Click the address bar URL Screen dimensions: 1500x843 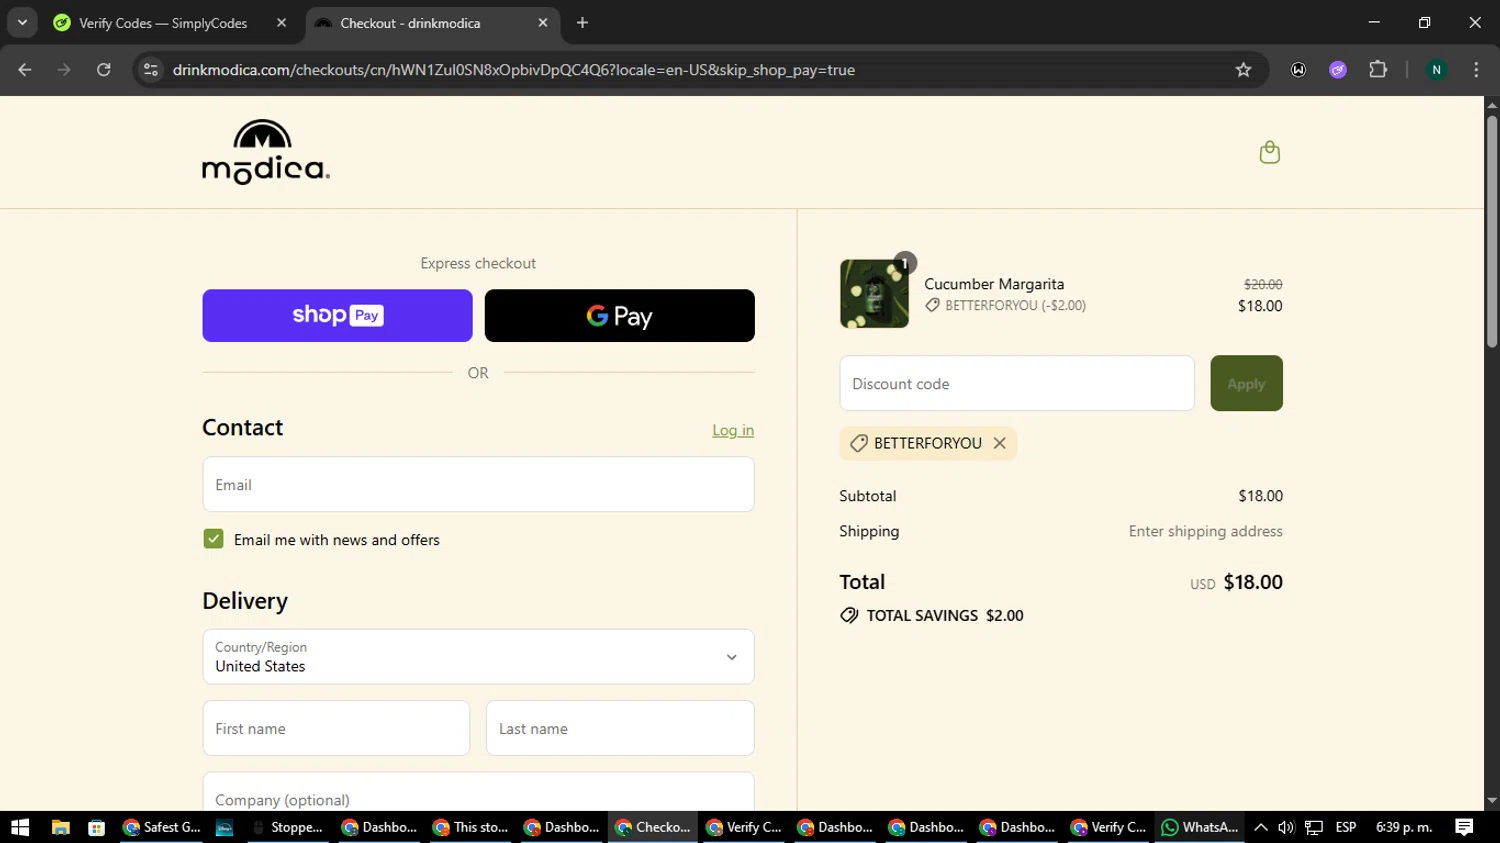click(513, 70)
